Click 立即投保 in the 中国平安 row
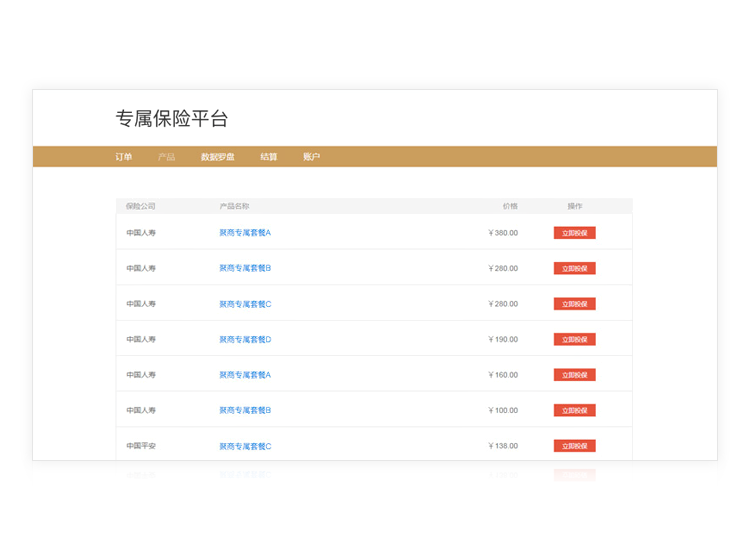This screenshot has width=750, height=550. [x=574, y=446]
